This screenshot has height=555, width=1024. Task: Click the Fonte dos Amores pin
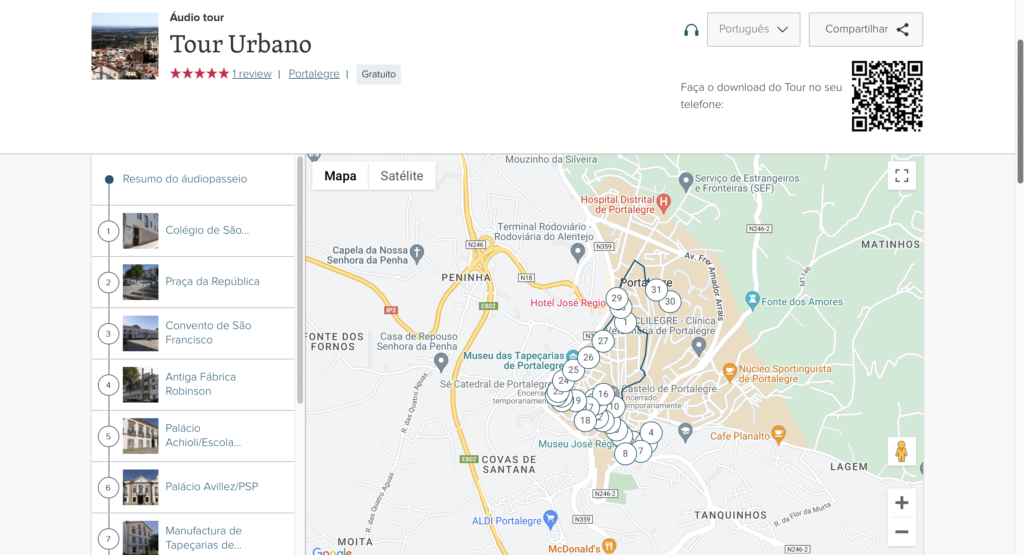(752, 301)
